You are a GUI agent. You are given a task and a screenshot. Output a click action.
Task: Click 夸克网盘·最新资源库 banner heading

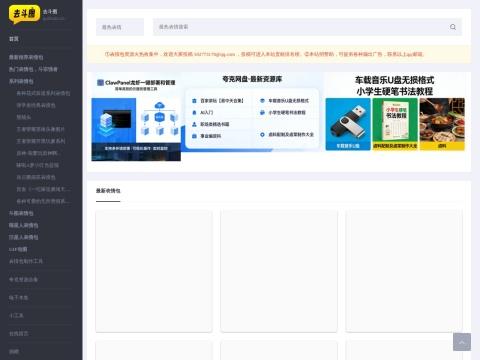(x=252, y=79)
